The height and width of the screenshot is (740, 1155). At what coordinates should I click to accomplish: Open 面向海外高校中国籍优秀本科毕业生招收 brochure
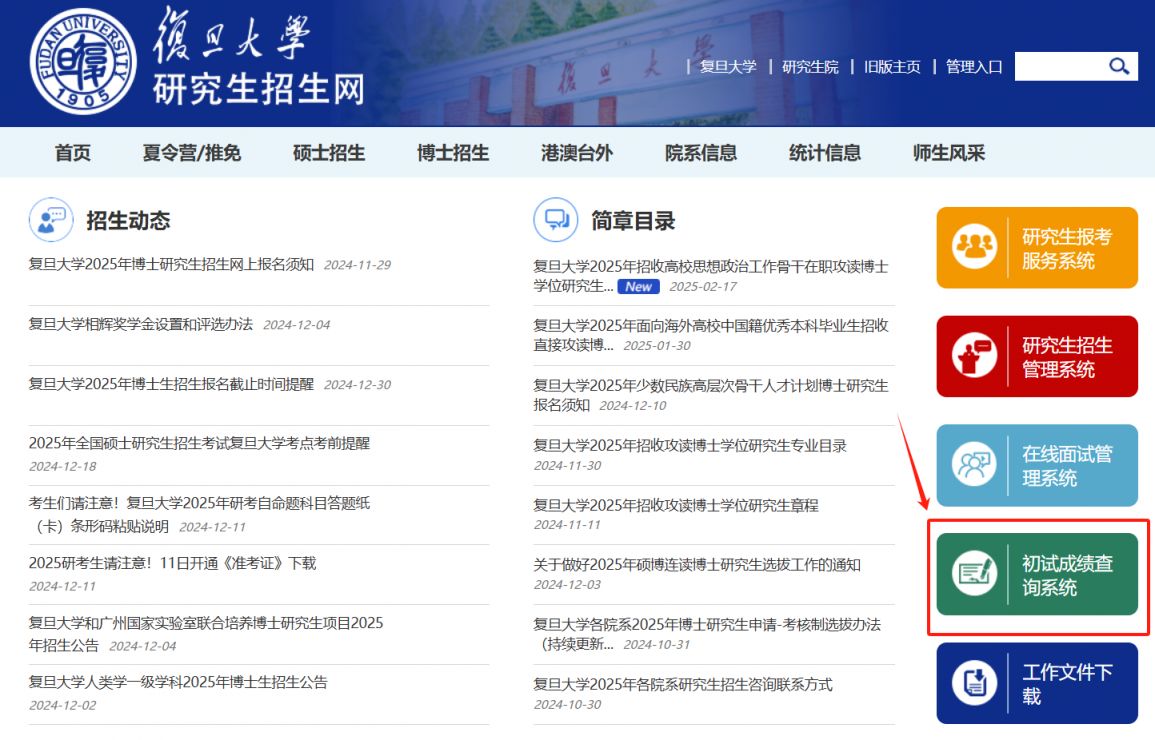click(x=711, y=335)
